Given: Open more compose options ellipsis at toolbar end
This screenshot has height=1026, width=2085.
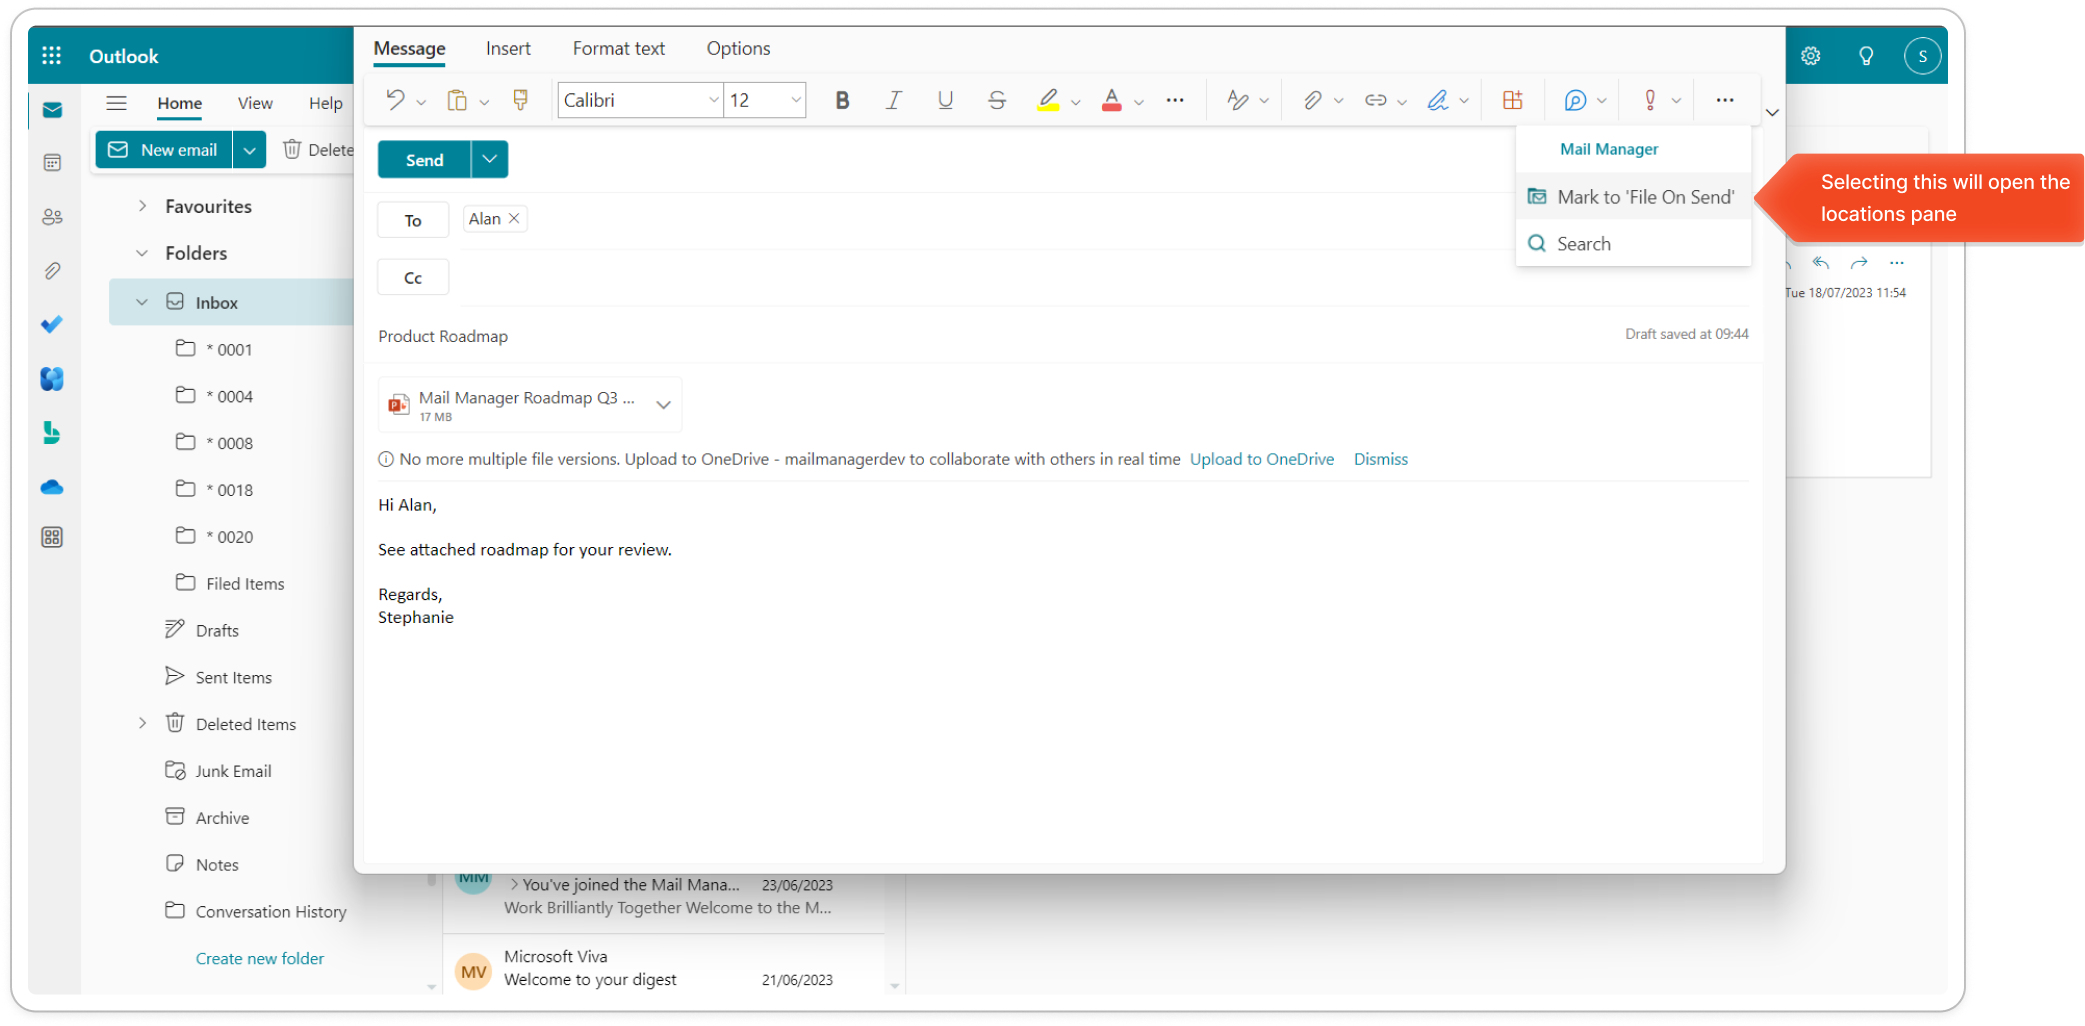Looking at the screenshot, I should [x=1725, y=100].
